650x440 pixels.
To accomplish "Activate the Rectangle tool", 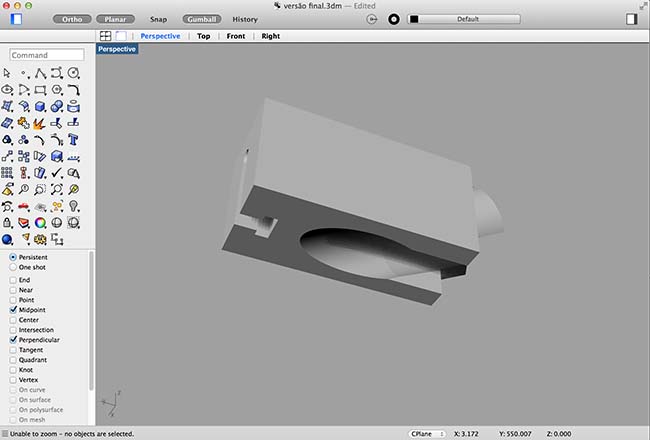I will [40, 90].
